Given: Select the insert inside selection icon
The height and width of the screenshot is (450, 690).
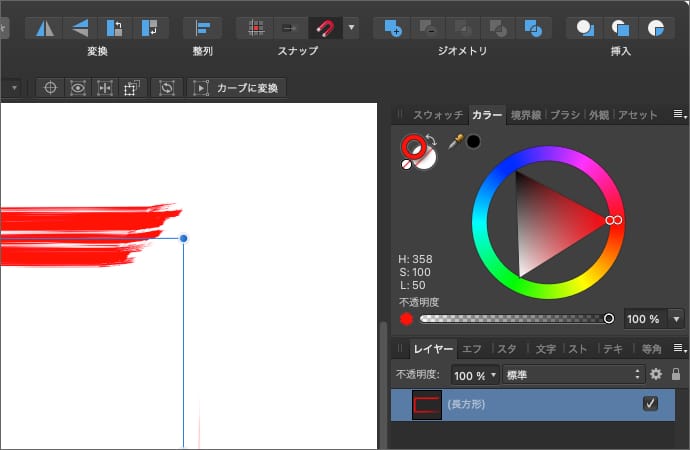Looking at the screenshot, I should pyautogui.click(x=655, y=27).
